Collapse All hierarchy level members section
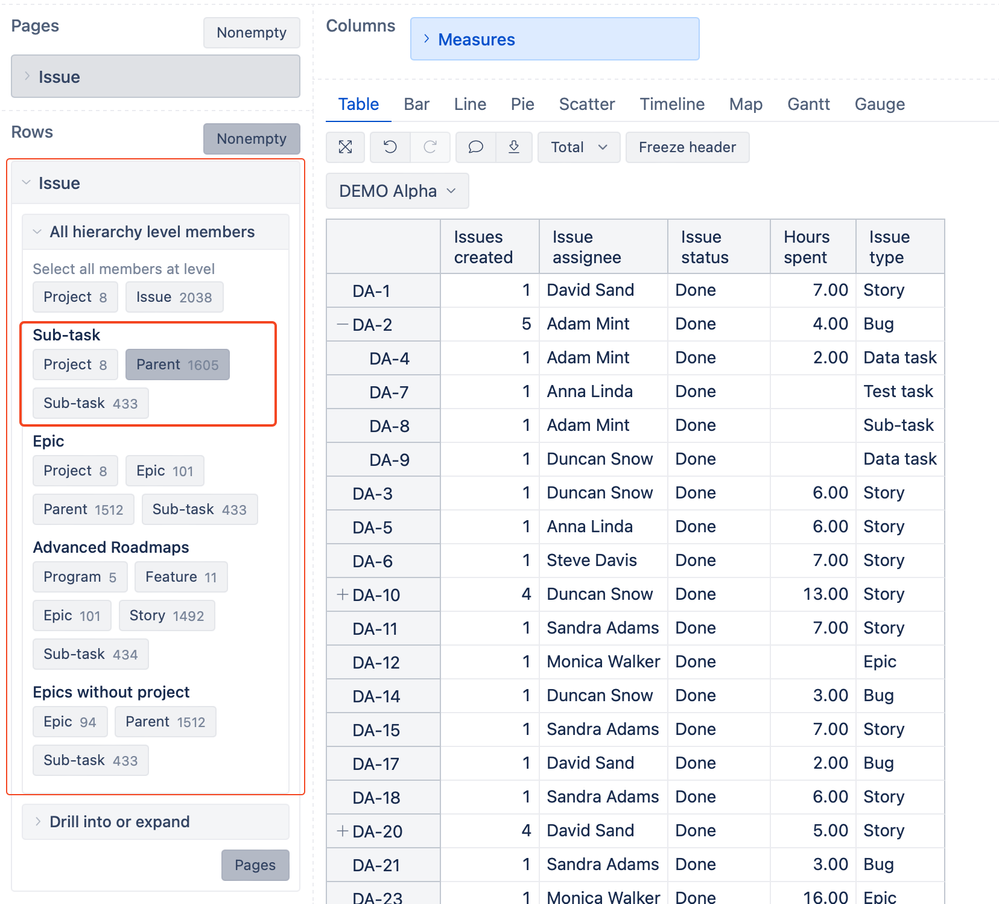This screenshot has height=904, width=999. click(155, 232)
